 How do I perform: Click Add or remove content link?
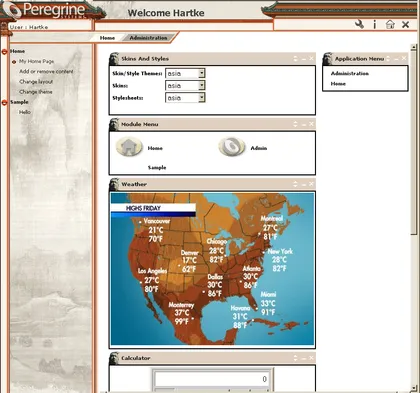coord(46,71)
